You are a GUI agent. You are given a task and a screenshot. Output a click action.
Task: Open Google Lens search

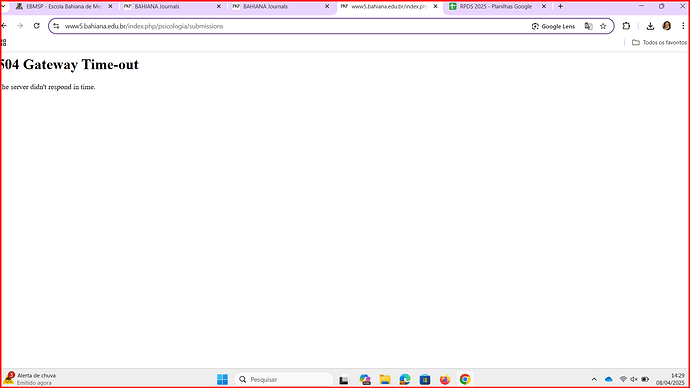click(x=553, y=26)
